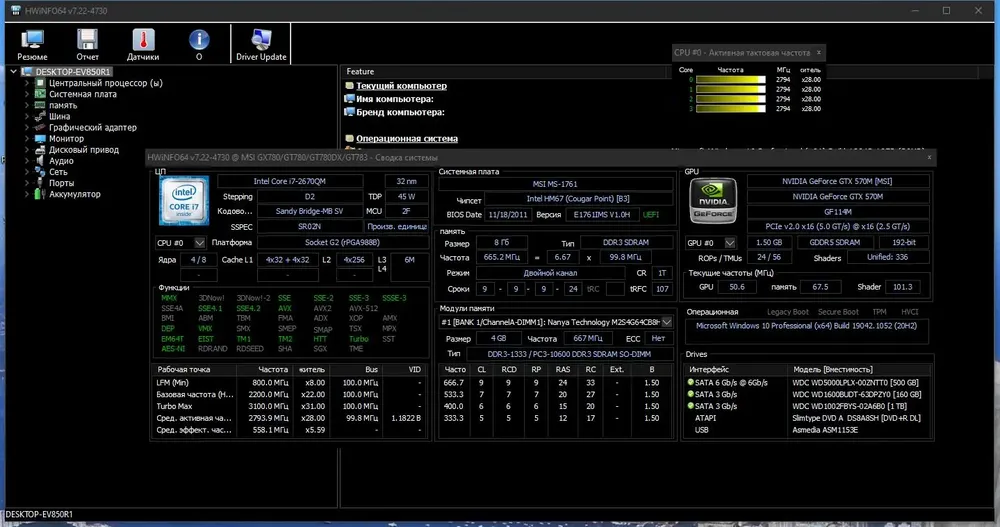The image size is (1000, 527).
Task: Select Системная плата in the tree
Action: (83, 94)
